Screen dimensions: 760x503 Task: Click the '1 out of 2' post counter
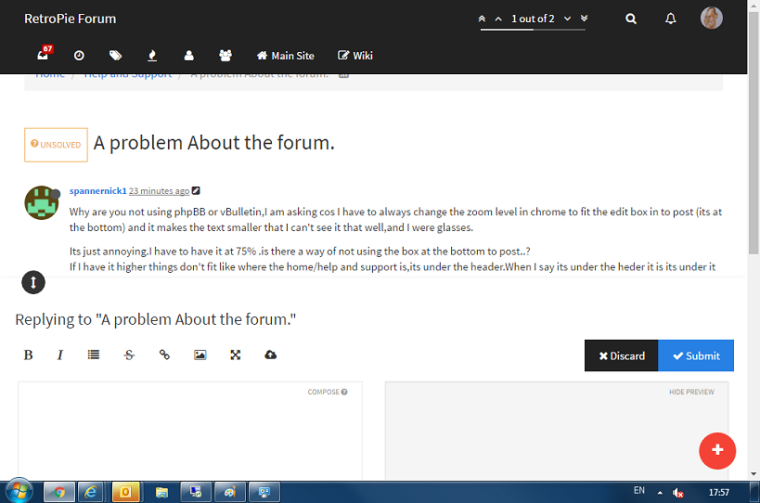tap(533, 18)
